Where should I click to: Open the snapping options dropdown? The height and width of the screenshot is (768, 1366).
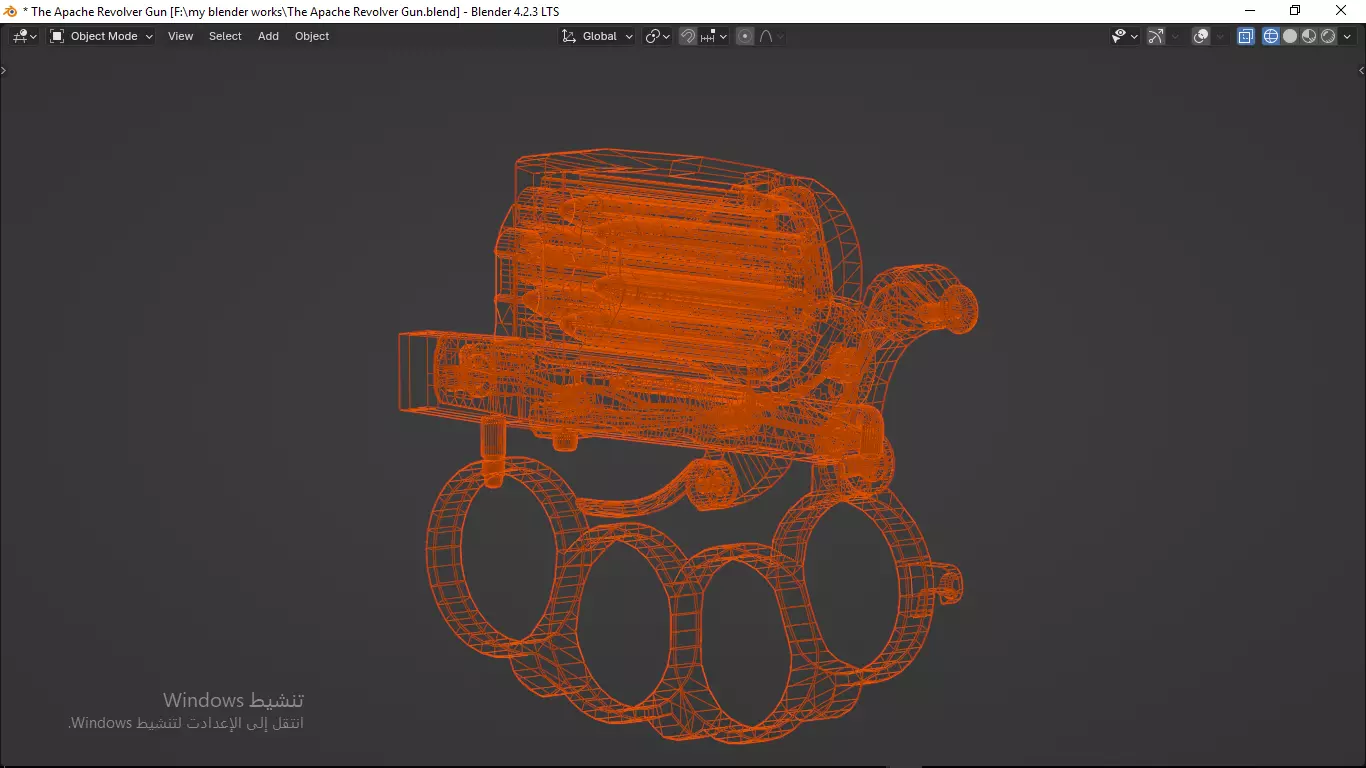coord(713,36)
